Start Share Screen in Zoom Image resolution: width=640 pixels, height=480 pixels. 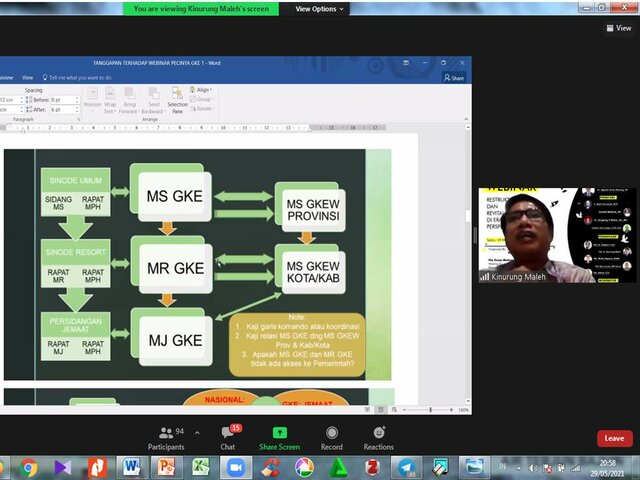pos(280,438)
